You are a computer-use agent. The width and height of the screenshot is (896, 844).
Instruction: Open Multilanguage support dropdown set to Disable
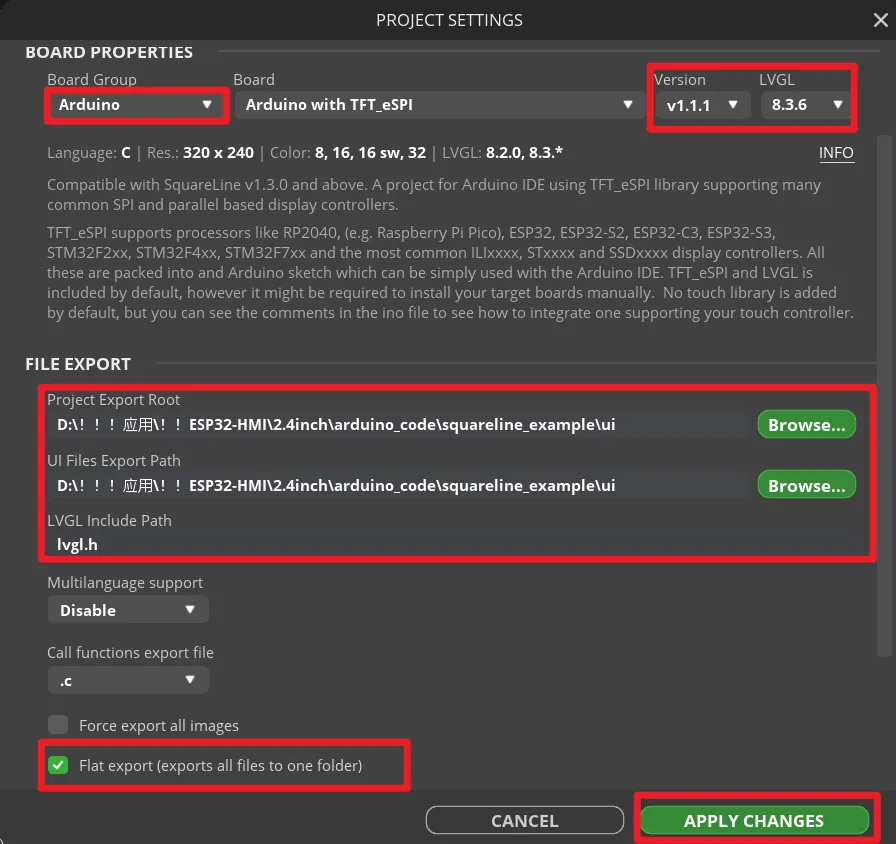coord(128,610)
